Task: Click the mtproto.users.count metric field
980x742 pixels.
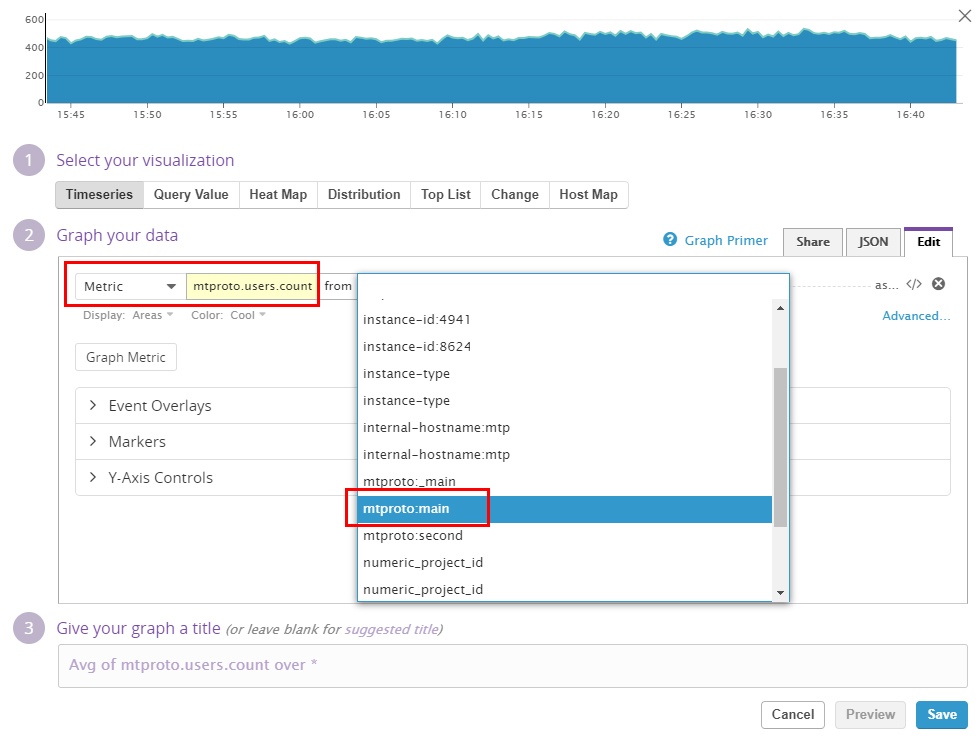Action: click(x=252, y=286)
